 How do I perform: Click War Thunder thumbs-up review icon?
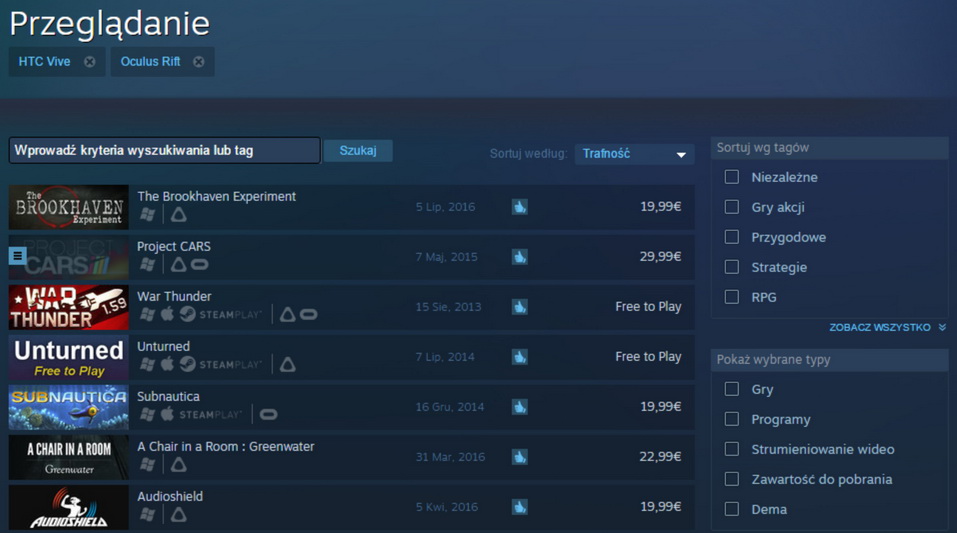pyautogui.click(x=519, y=307)
